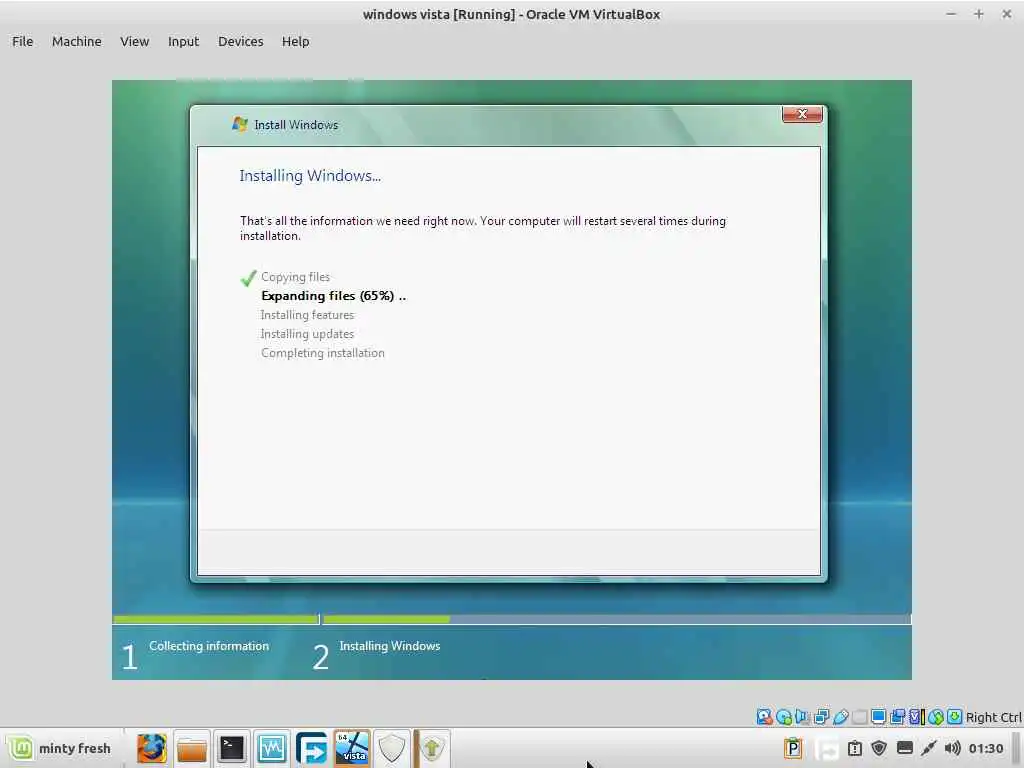The height and width of the screenshot is (768, 1024).
Task: Open the terminal from the taskbar
Action: pos(232,748)
